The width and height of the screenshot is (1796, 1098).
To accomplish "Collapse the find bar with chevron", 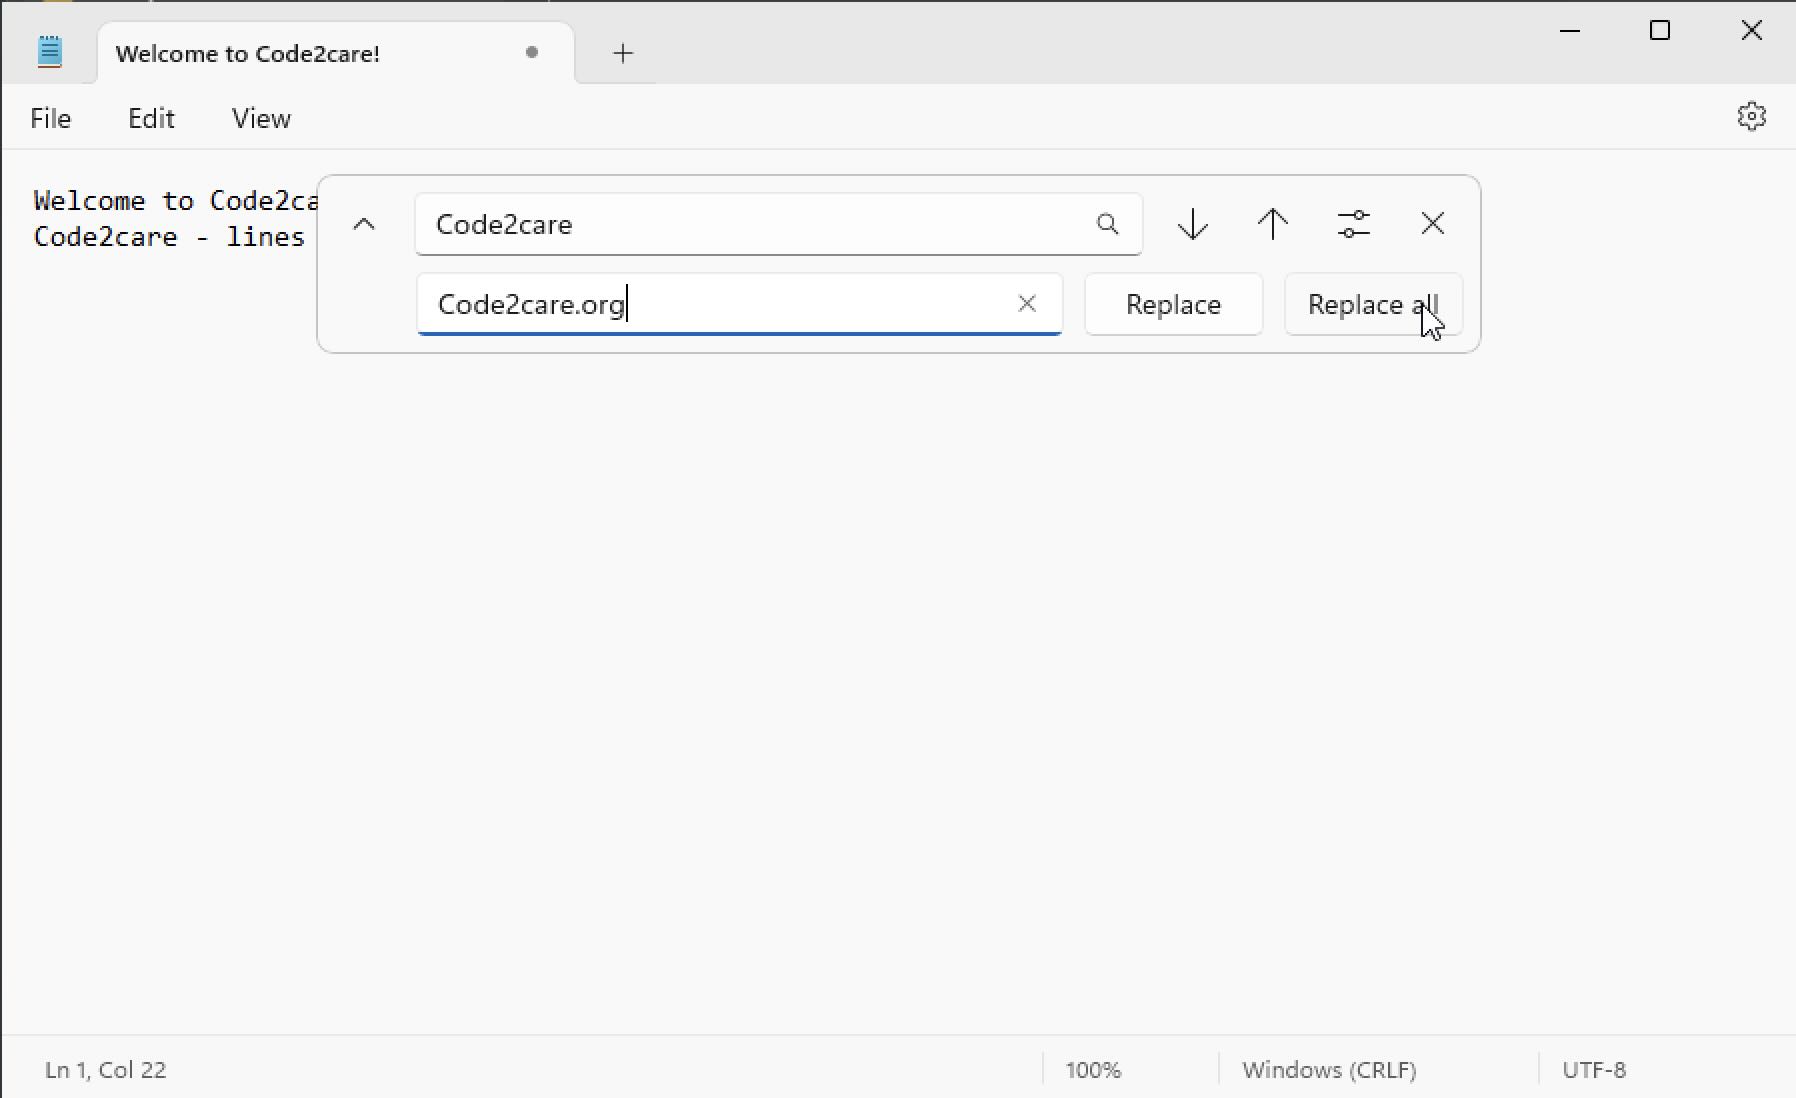I will point(365,223).
